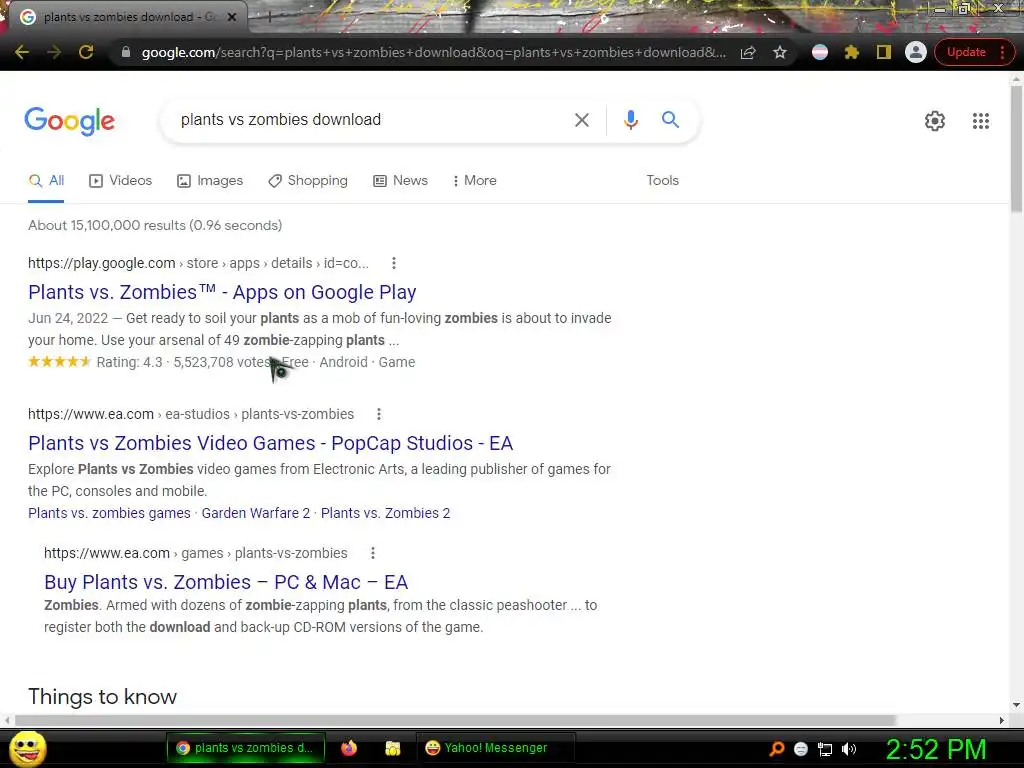Viewport: 1024px width, 768px height.
Task: Click the scroll right arrow
Action: click(1001, 720)
